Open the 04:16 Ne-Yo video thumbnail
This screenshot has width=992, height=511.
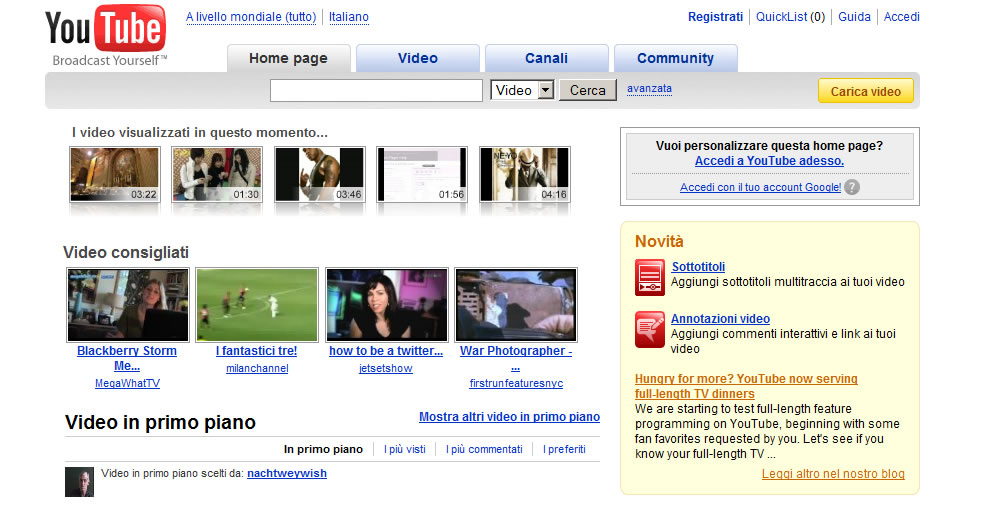pyautogui.click(x=524, y=175)
